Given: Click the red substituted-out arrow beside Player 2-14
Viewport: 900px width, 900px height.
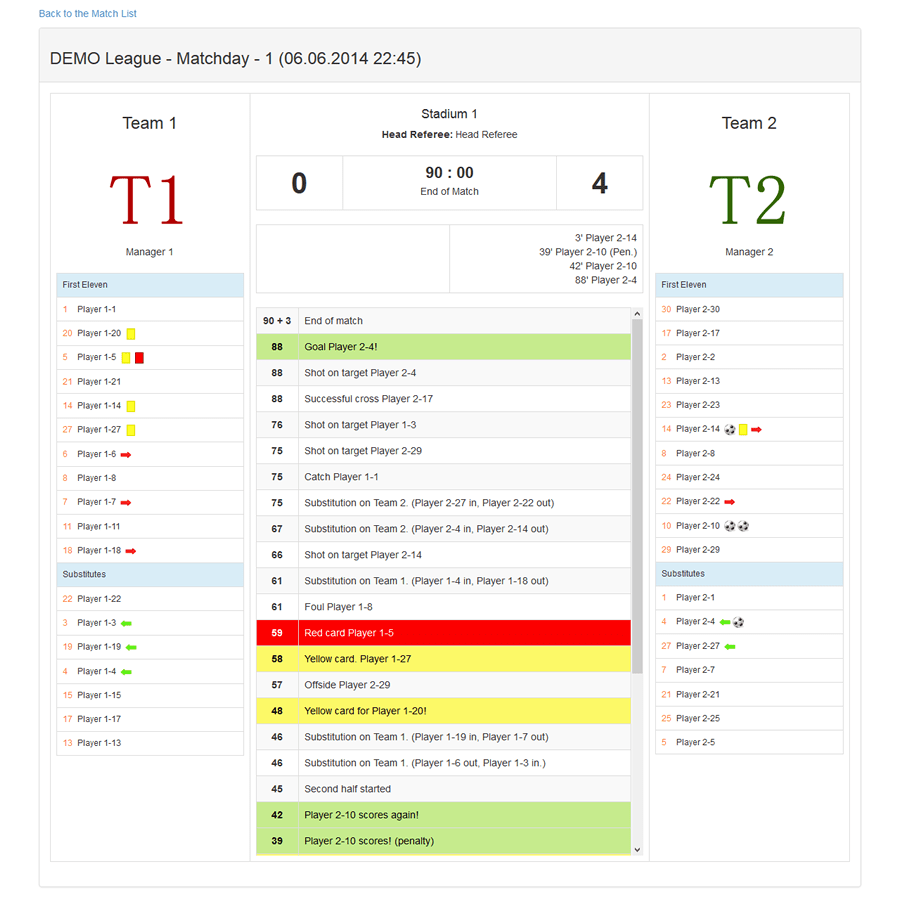Looking at the screenshot, I should tap(757, 429).
